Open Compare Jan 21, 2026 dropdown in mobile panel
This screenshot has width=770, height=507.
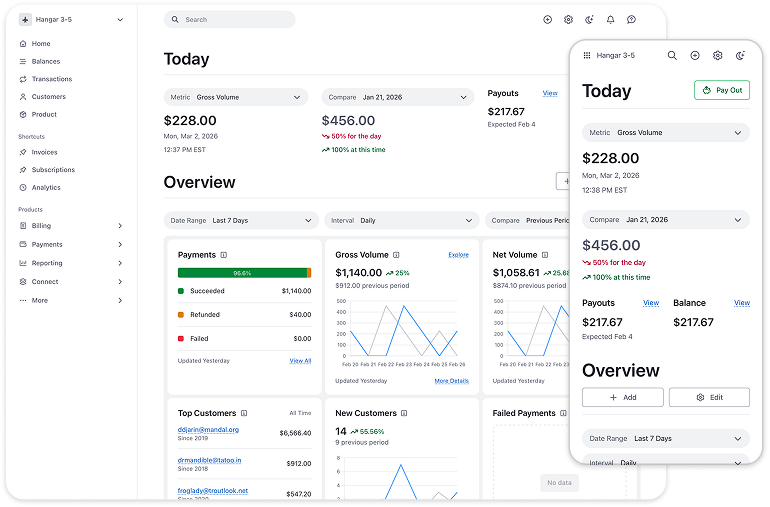tap(666, 220)
